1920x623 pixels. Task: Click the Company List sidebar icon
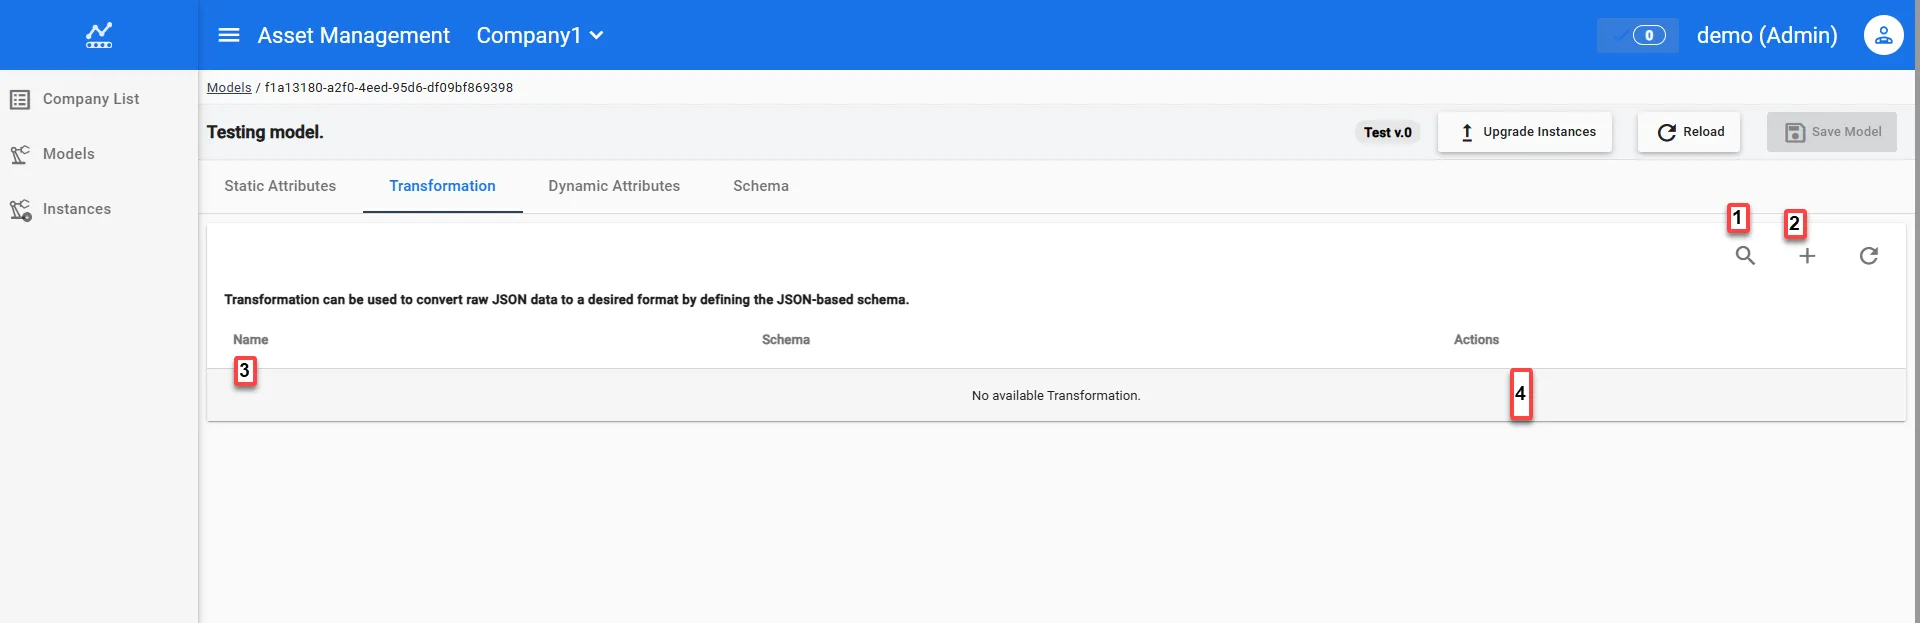[20, 99]
